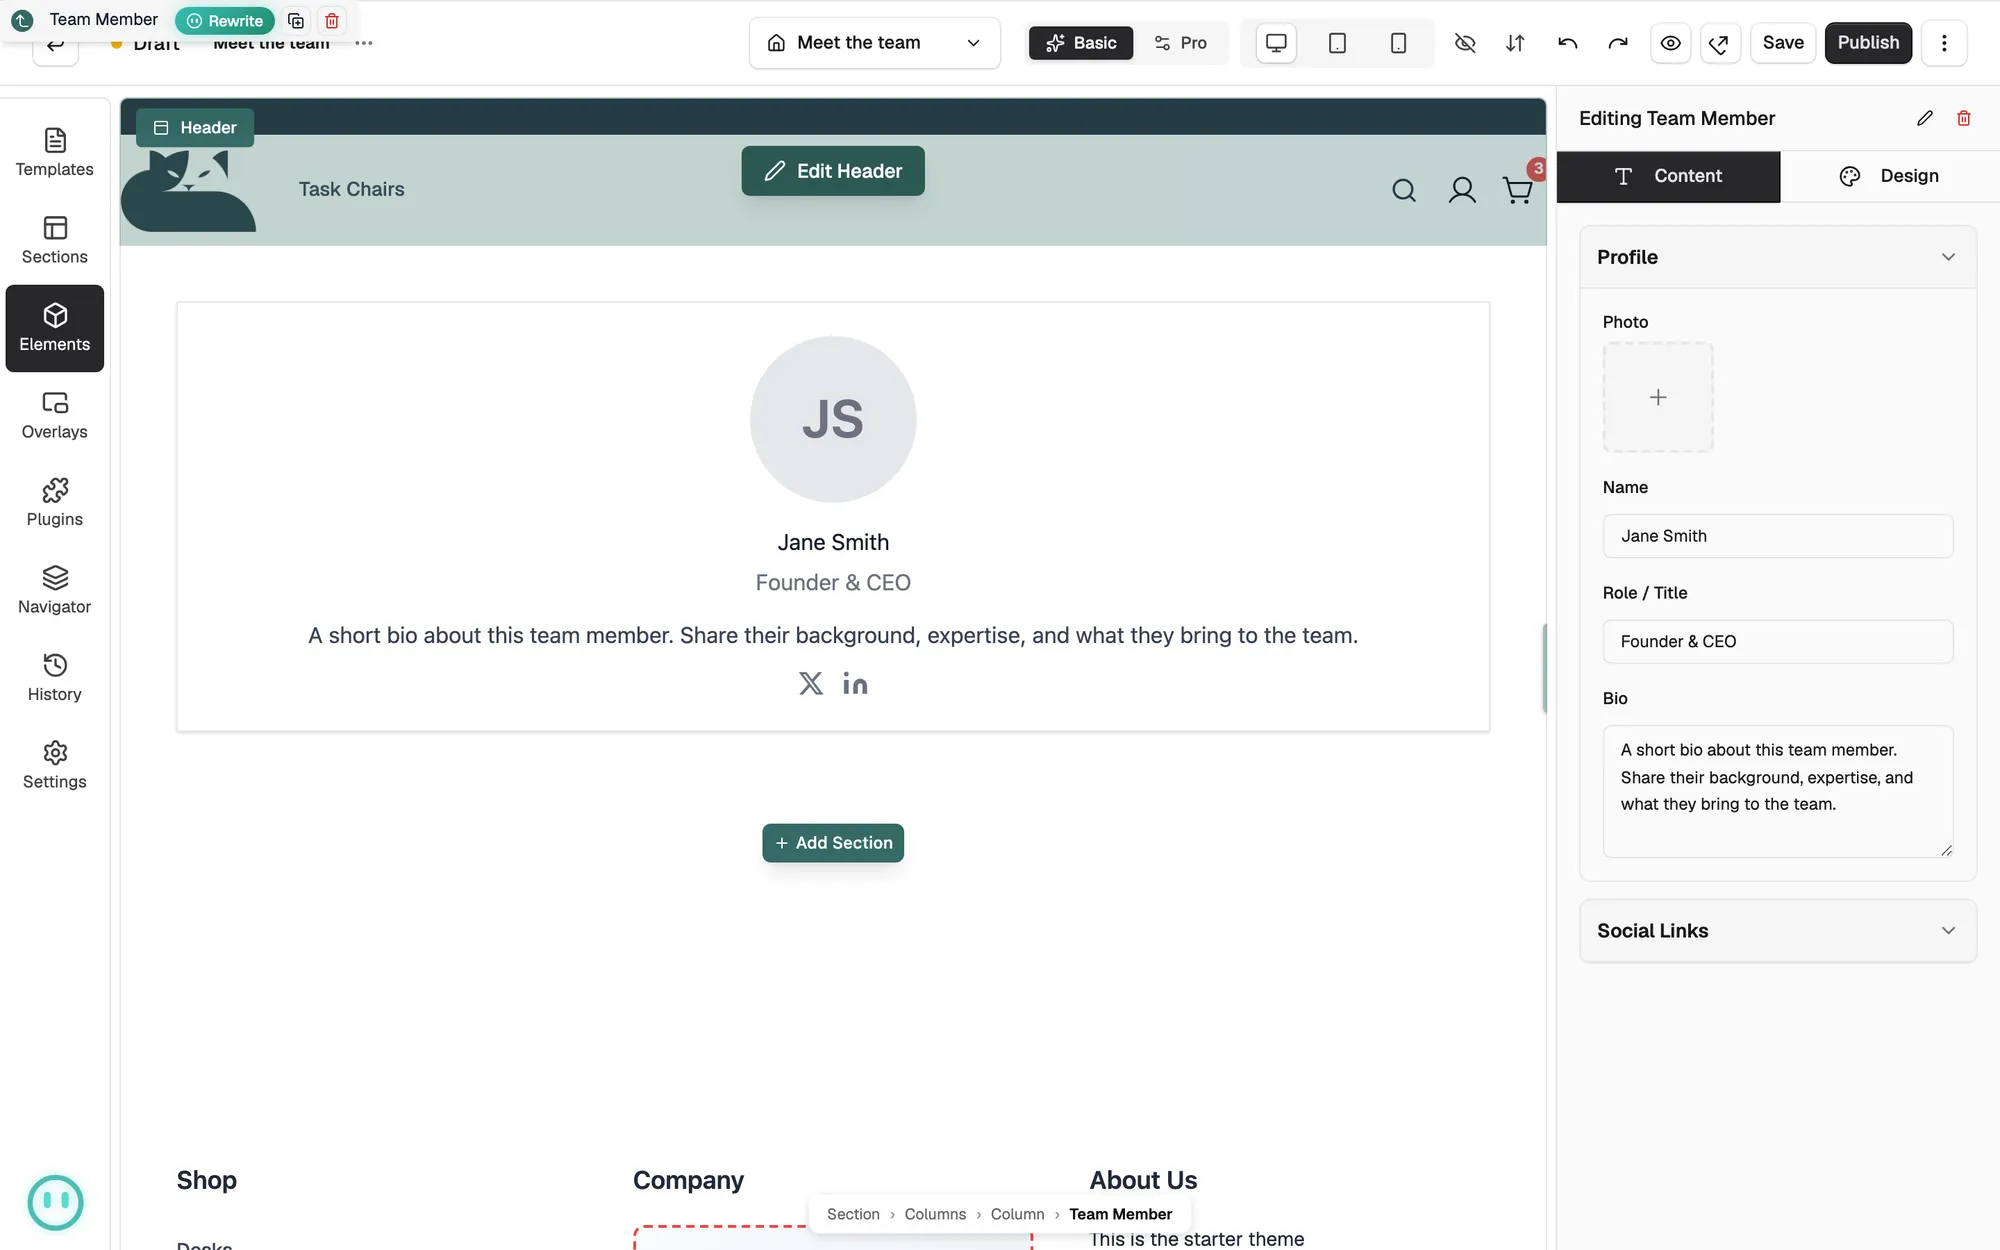Switch to the Design tab
The width and height of the screenshot is (2000, 1250).
pos(1889,176)
